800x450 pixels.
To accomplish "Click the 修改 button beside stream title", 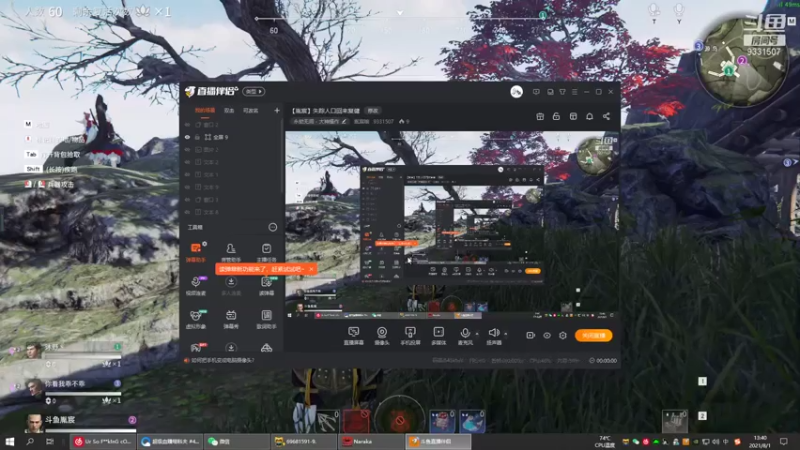I will 373,111.
